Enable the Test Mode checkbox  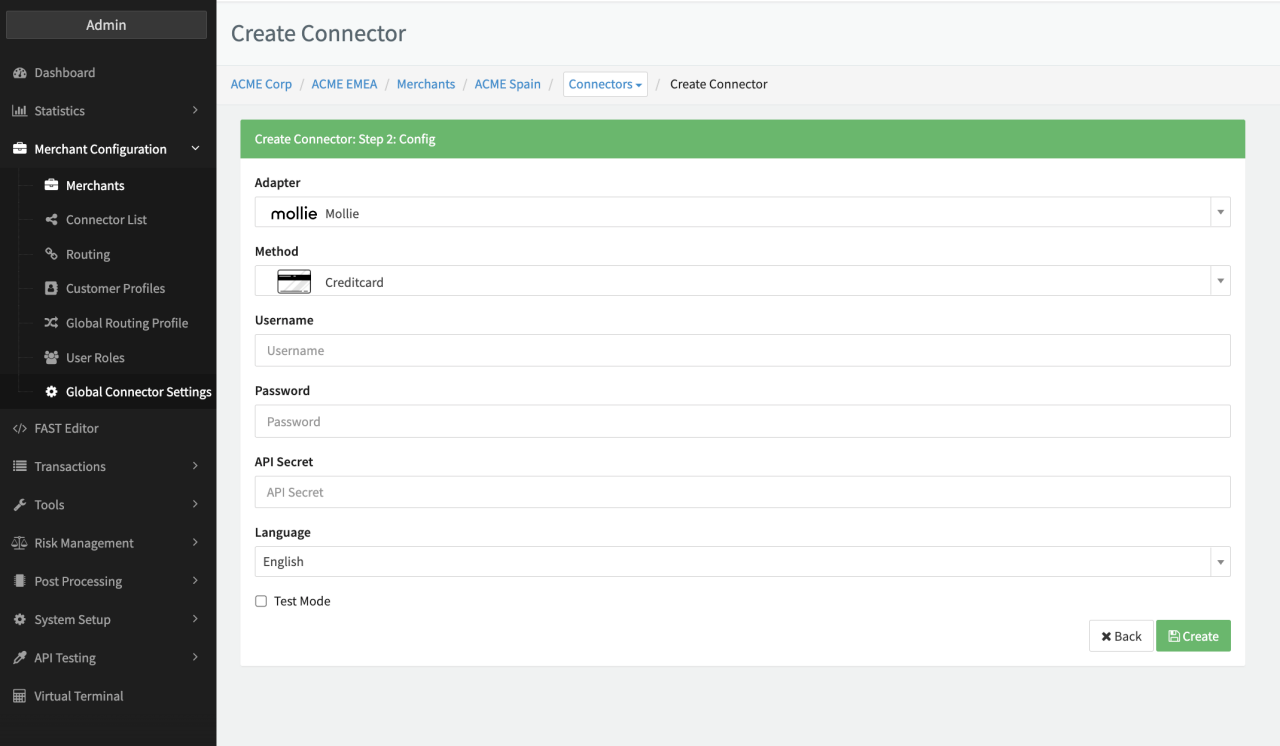(x=261, y=601)
